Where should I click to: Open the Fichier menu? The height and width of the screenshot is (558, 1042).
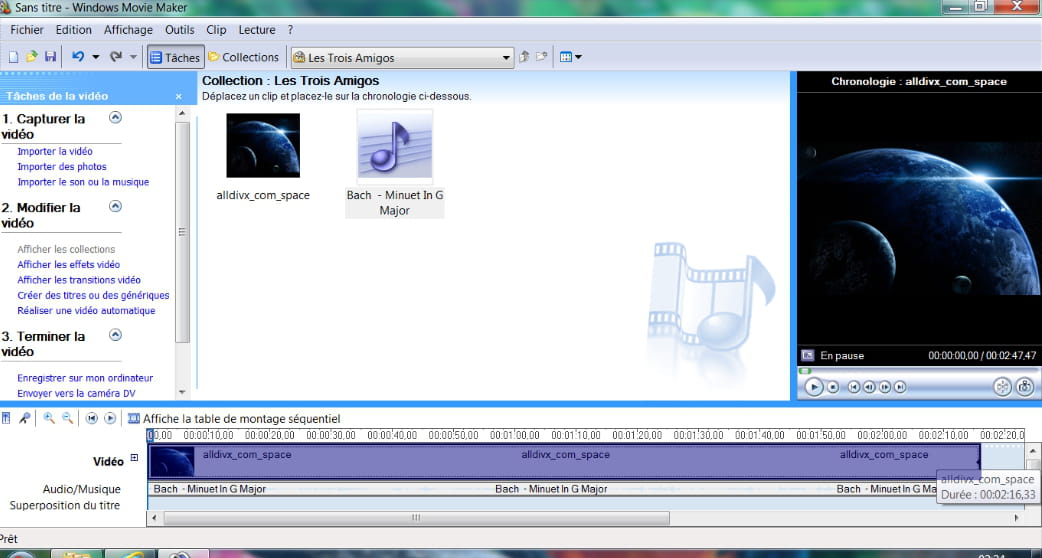coord(27,30)
